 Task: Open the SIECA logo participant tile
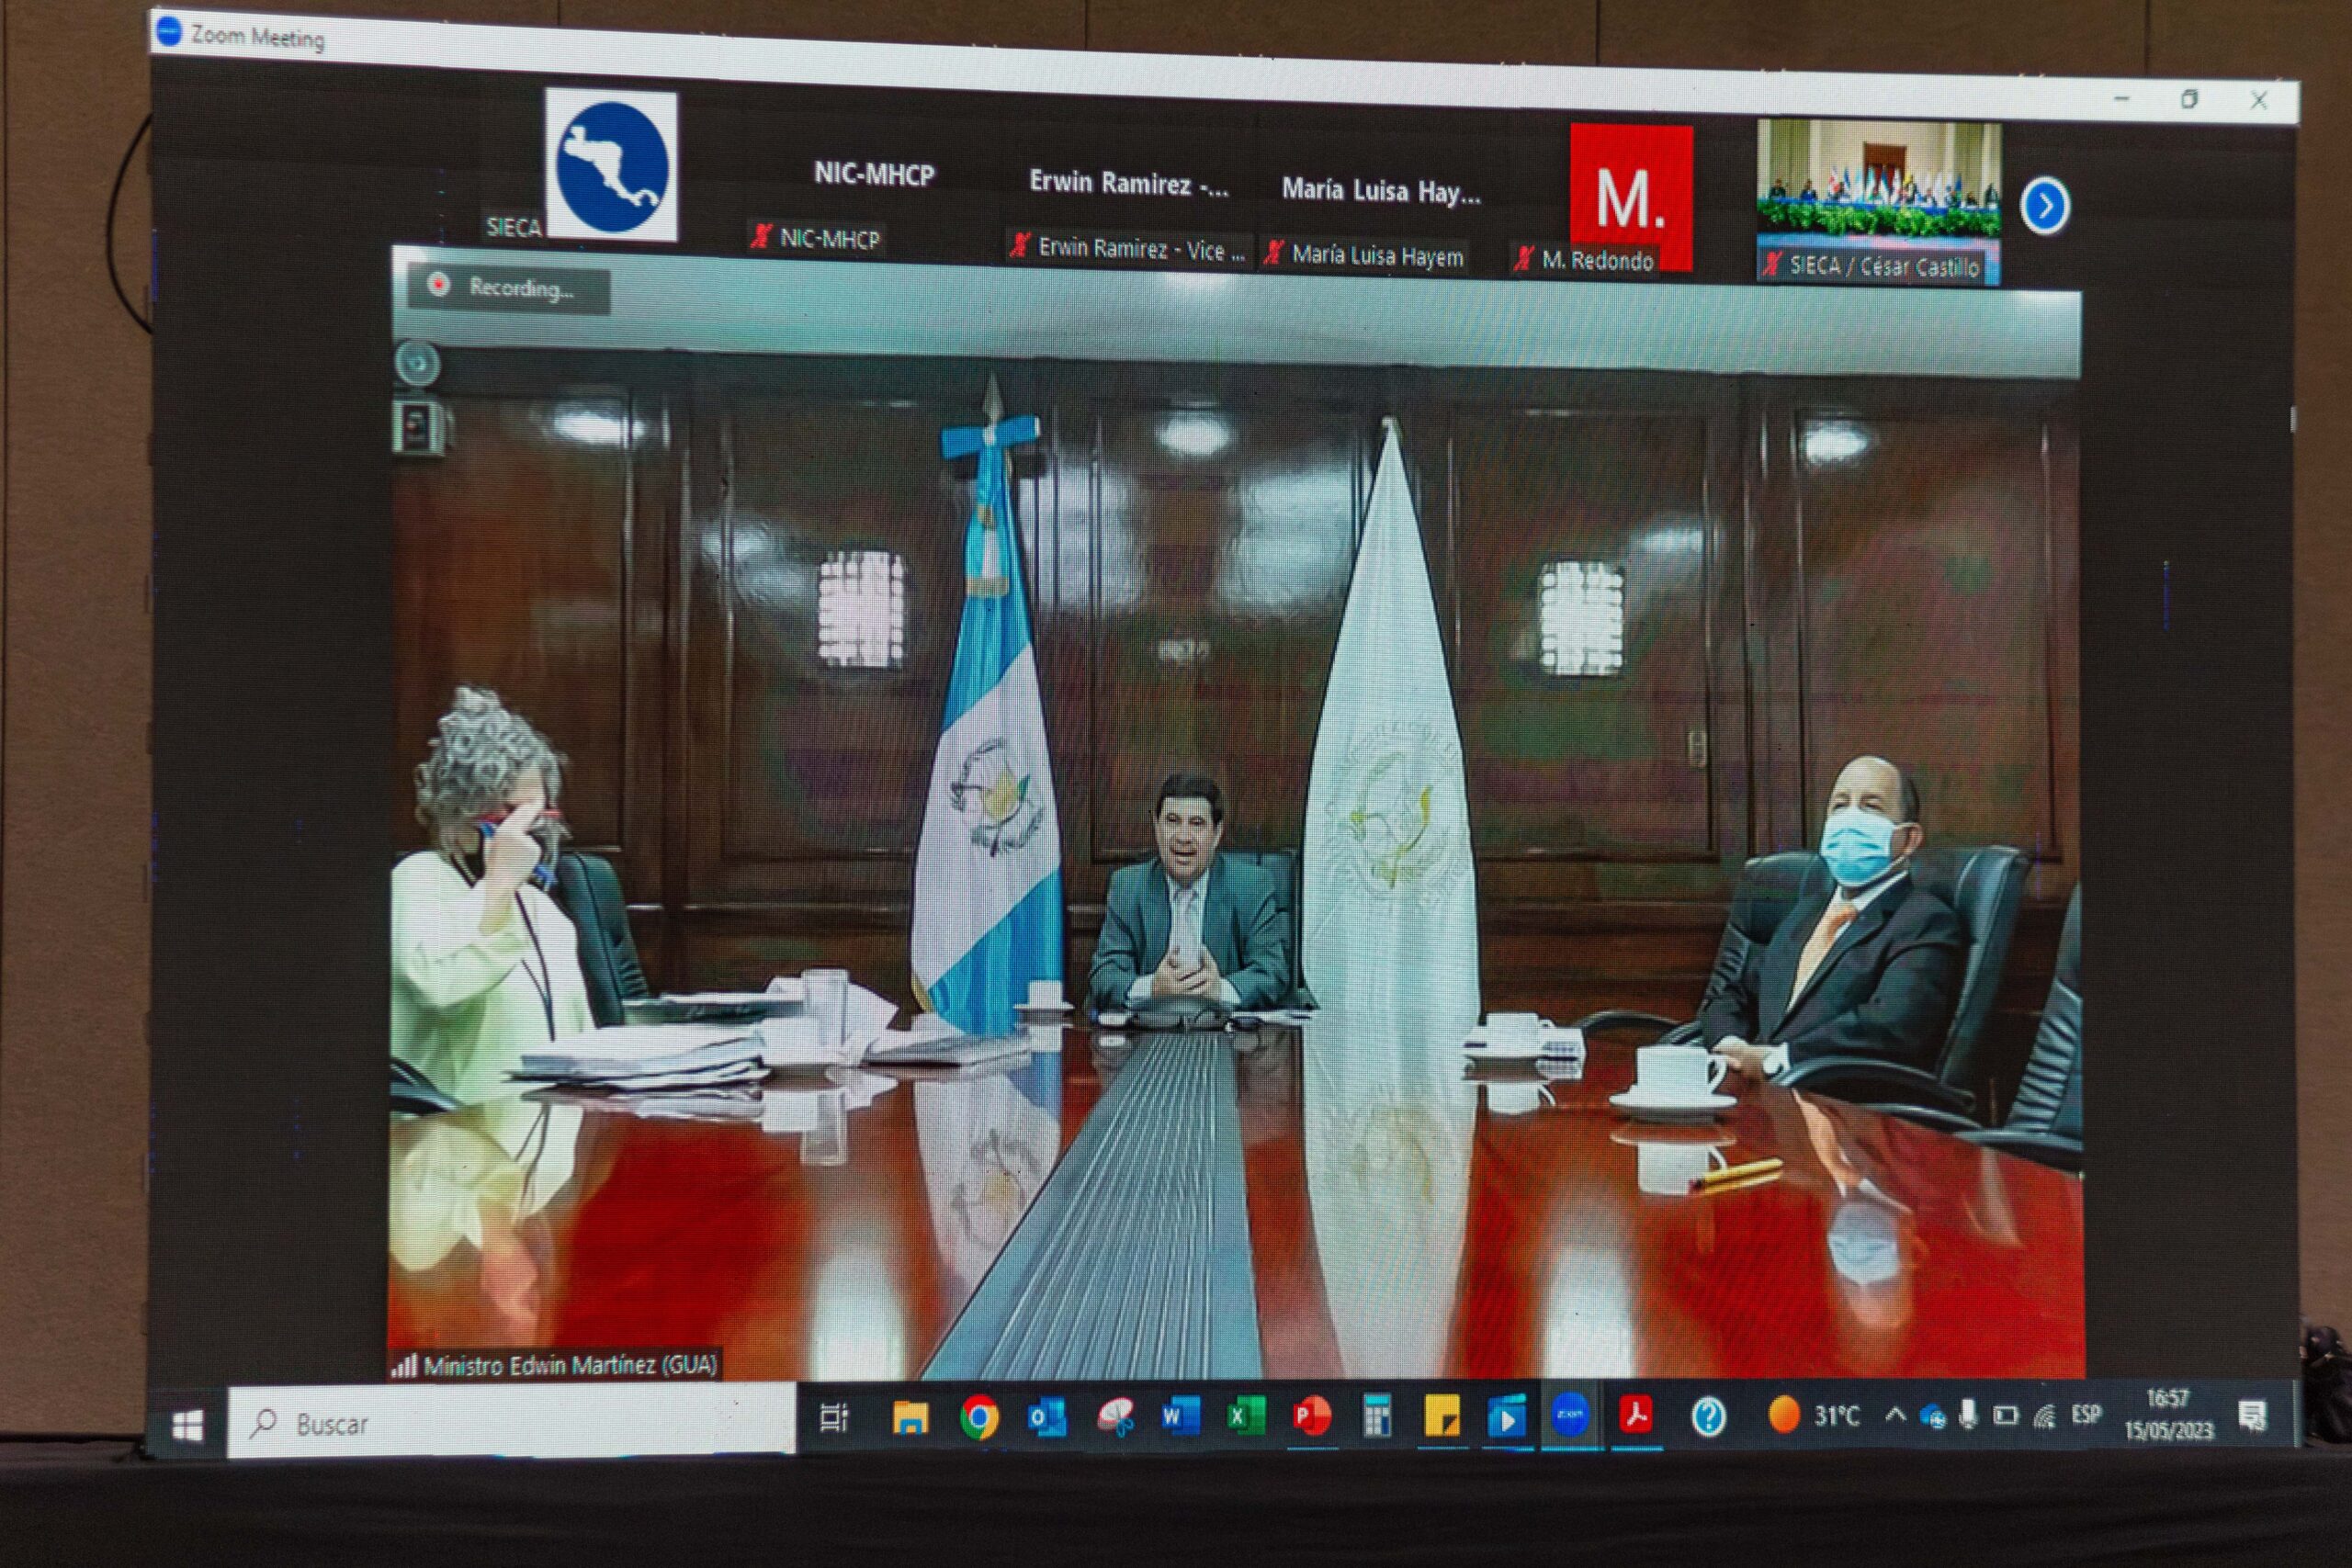pyautogui.click(x=610, y=167)
